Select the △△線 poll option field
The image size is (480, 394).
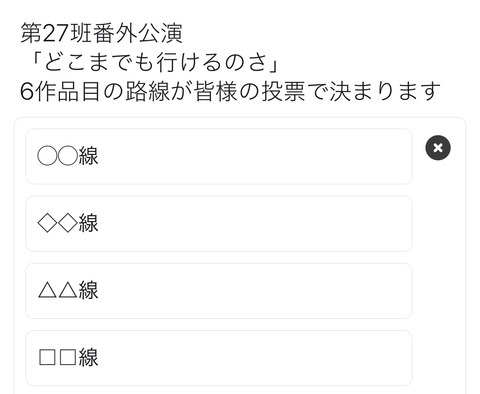[x=219, y=291]
